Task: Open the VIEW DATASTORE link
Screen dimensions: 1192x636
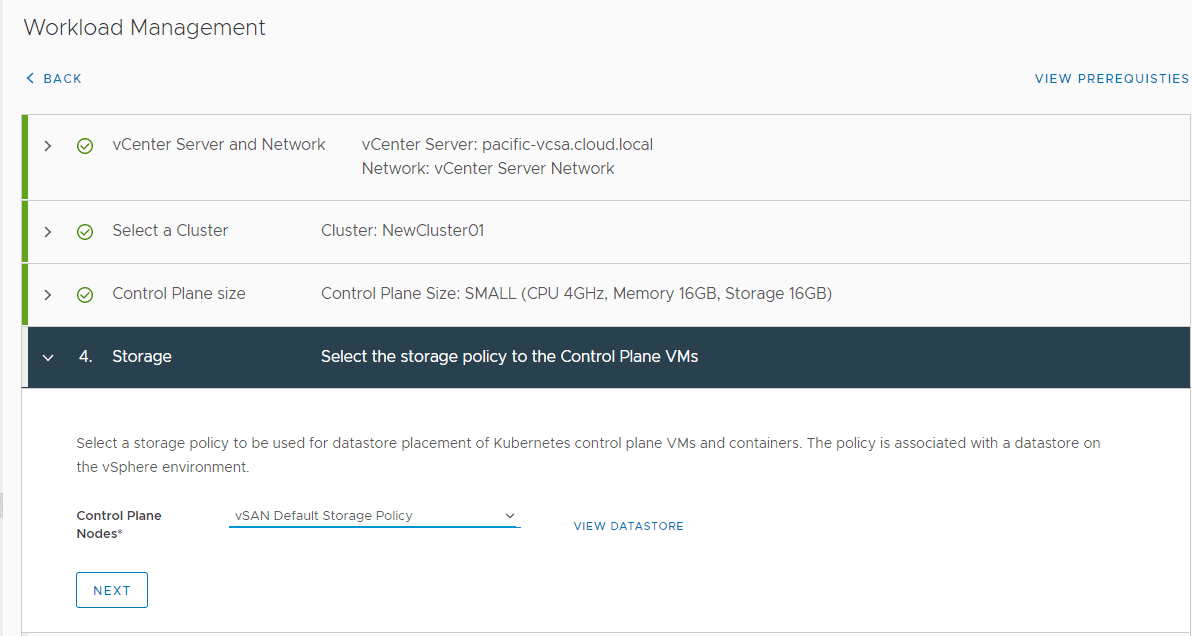Action: tap(628, 526)
